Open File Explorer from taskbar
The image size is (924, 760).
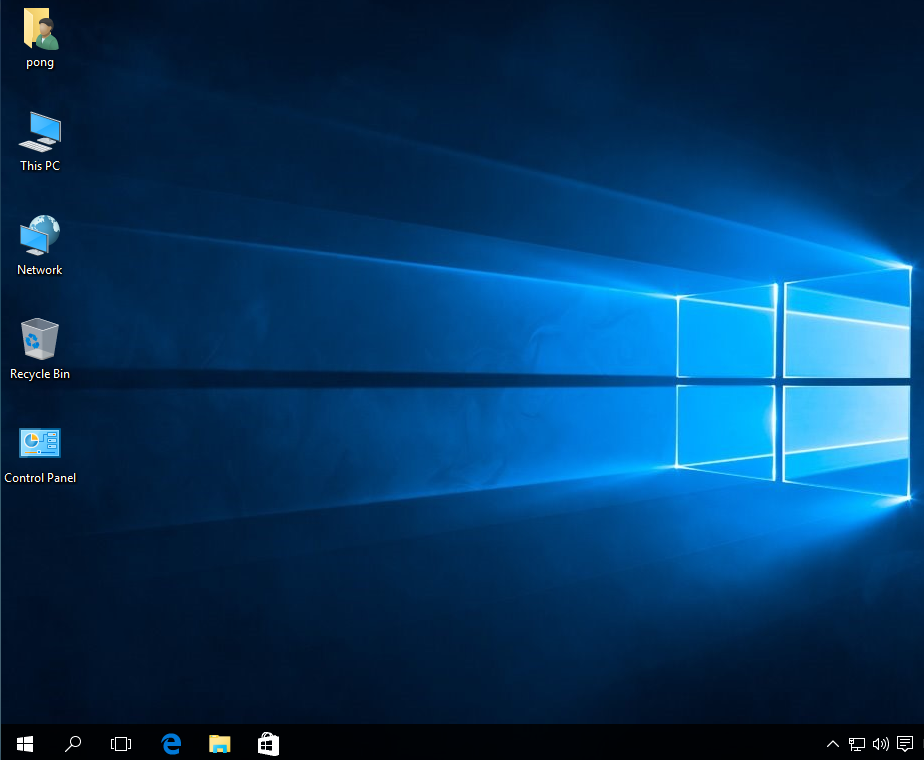220,744
